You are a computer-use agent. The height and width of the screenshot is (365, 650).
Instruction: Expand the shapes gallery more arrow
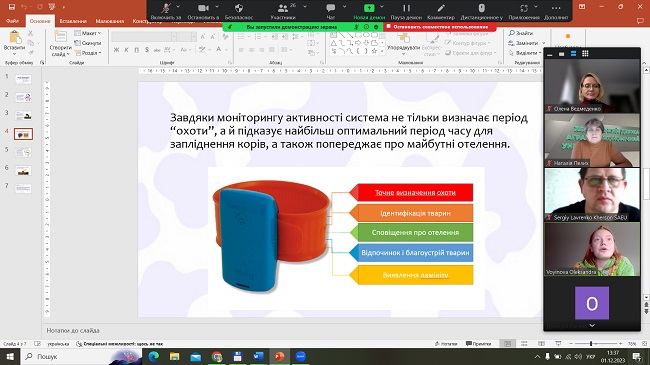pos(382,51)
